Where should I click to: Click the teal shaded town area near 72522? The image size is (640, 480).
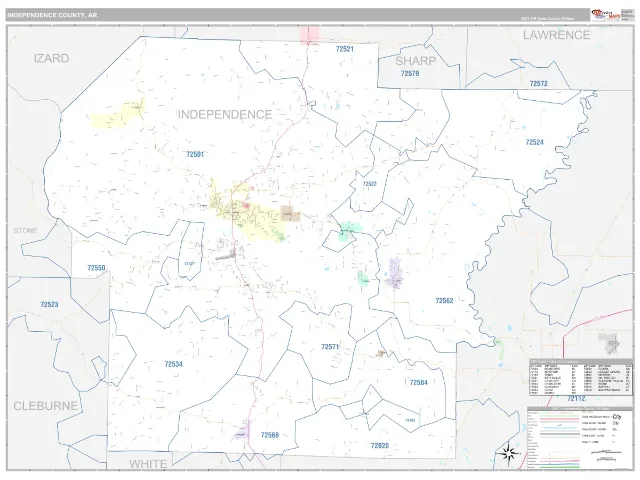349,232
